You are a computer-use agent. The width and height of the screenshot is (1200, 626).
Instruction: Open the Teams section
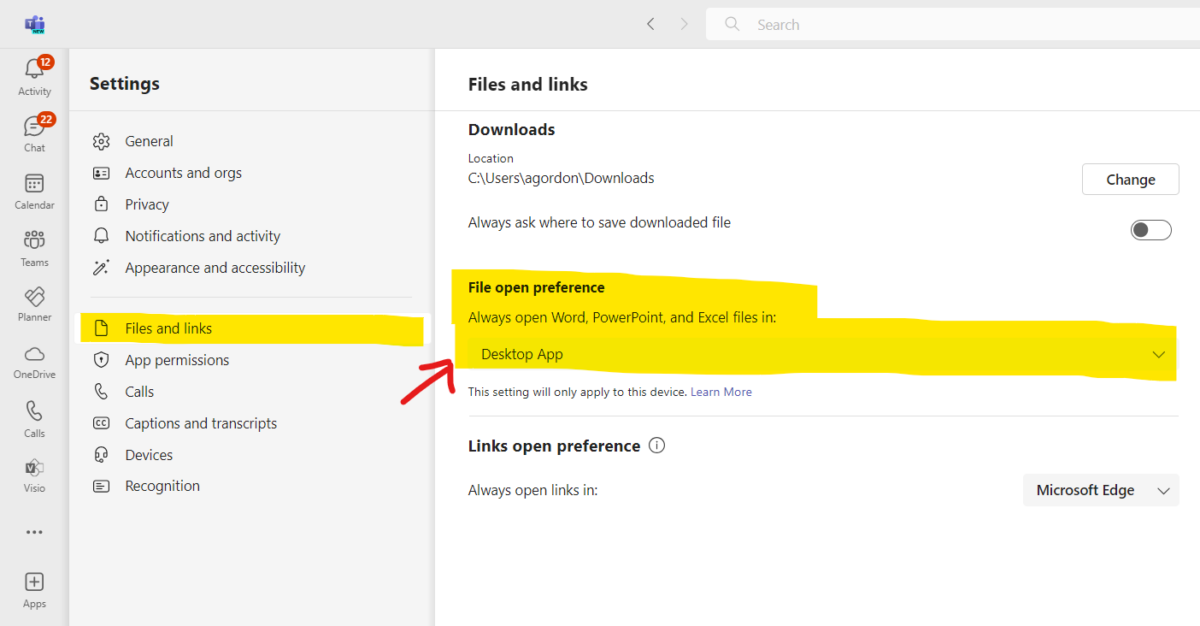(34, 247)
